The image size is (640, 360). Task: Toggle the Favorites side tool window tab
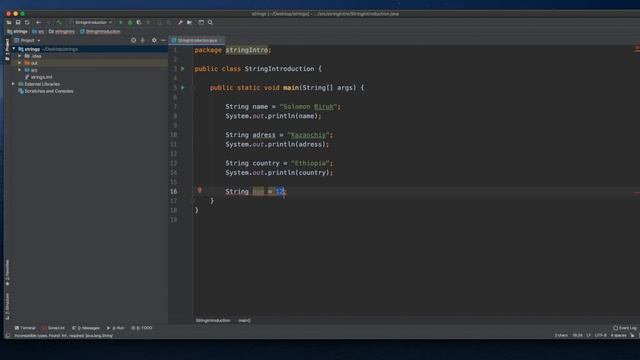pos(7,272)
